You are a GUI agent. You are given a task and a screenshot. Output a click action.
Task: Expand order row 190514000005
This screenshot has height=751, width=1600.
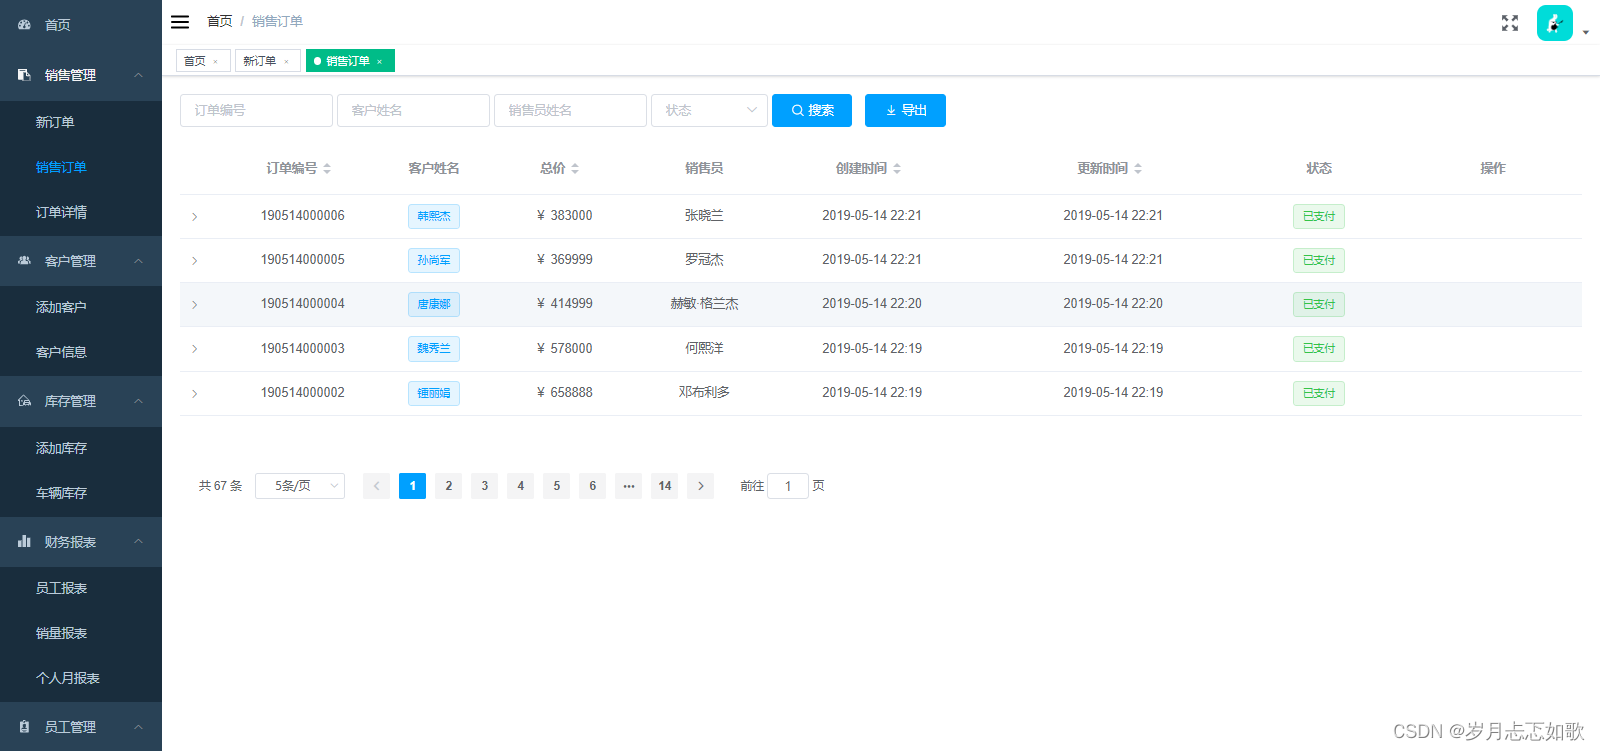click(x=194, y=261)
